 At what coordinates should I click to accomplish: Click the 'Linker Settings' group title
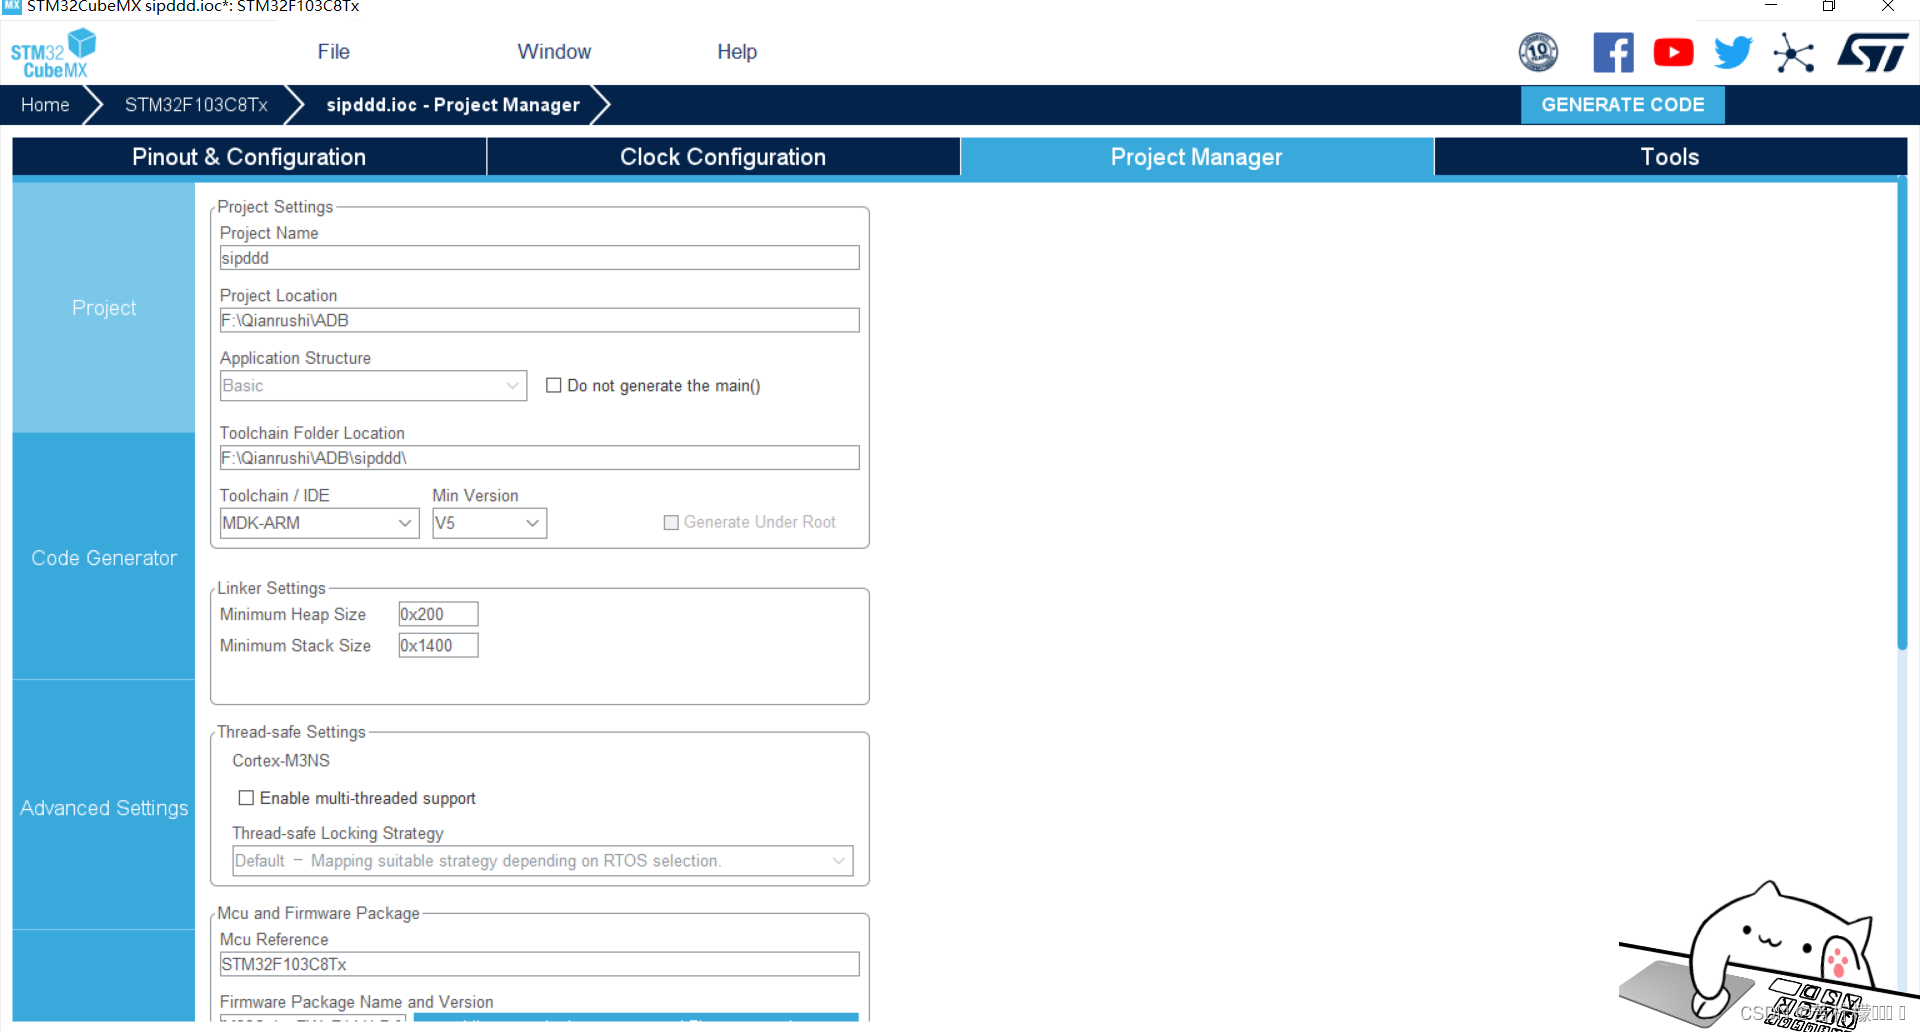coord(271,588)
